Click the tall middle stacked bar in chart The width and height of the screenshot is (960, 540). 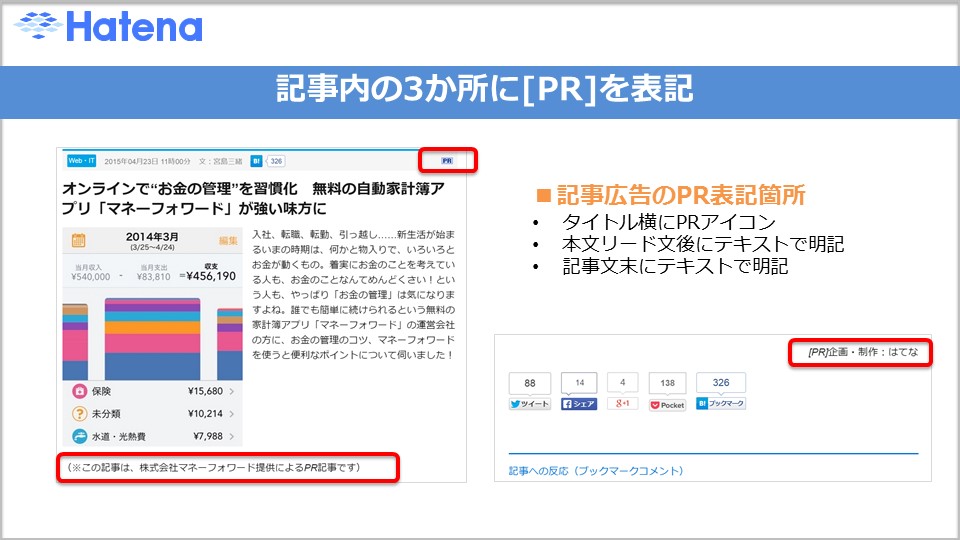pyautogui.click(x=152, y=339)
